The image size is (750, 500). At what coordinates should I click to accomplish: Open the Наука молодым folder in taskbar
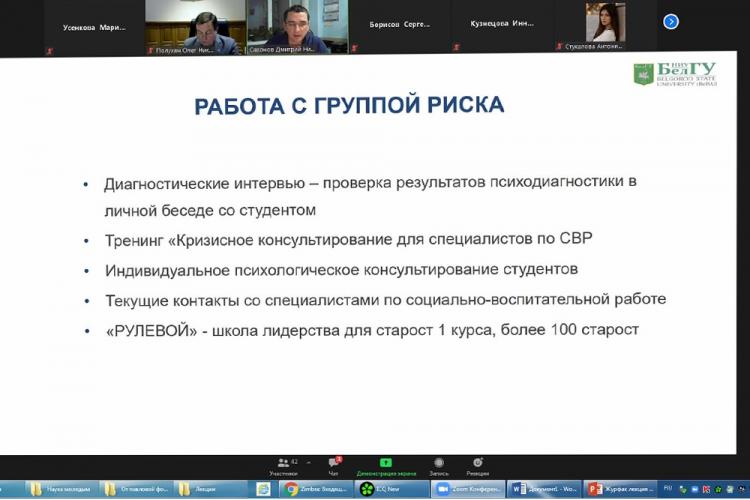61,489
